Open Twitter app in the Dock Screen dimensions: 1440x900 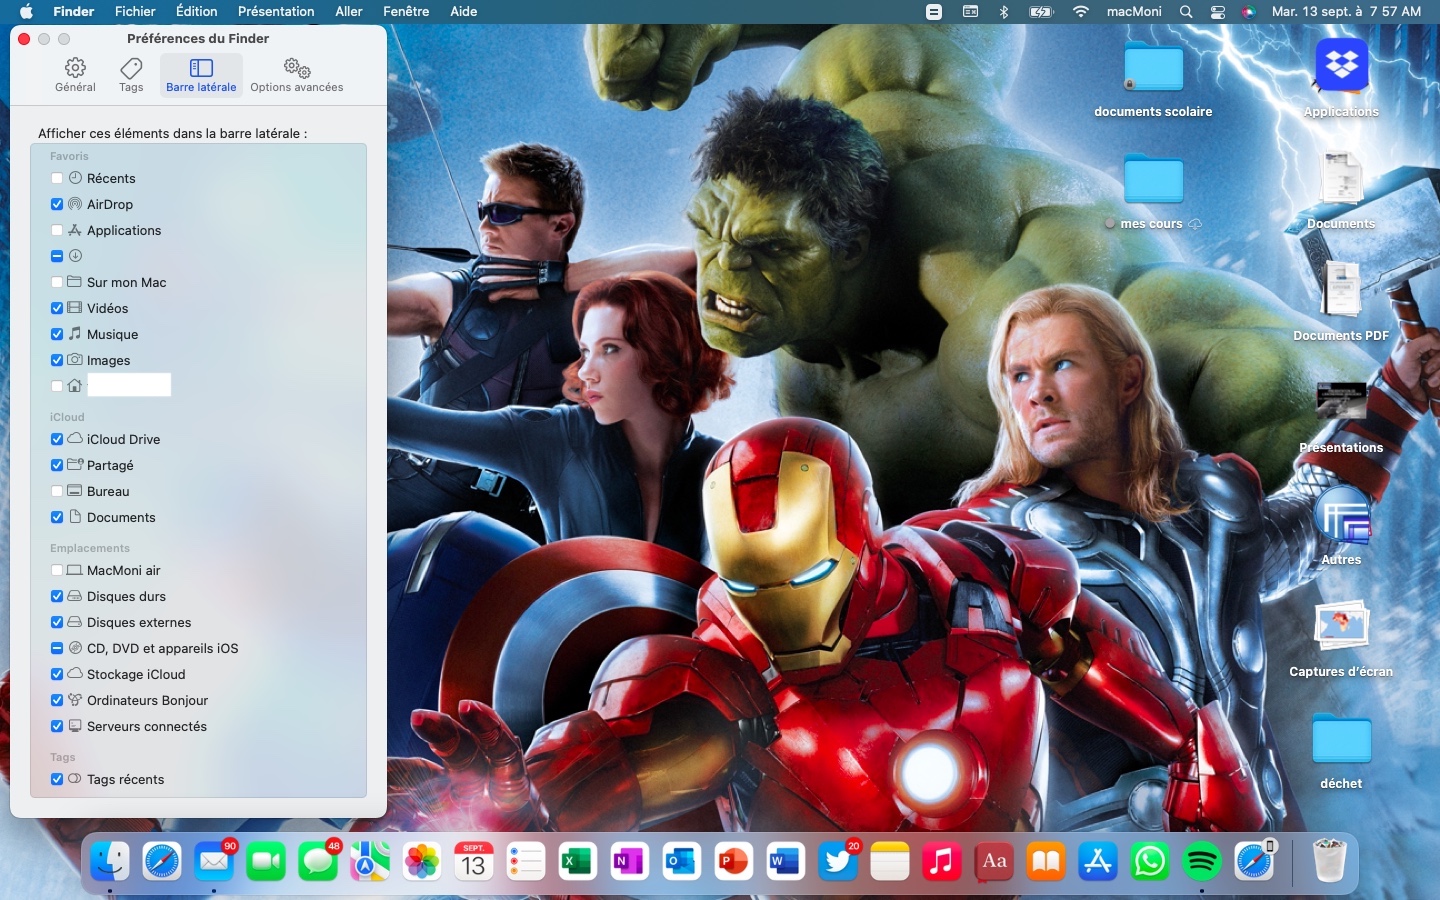click(837, 861)
